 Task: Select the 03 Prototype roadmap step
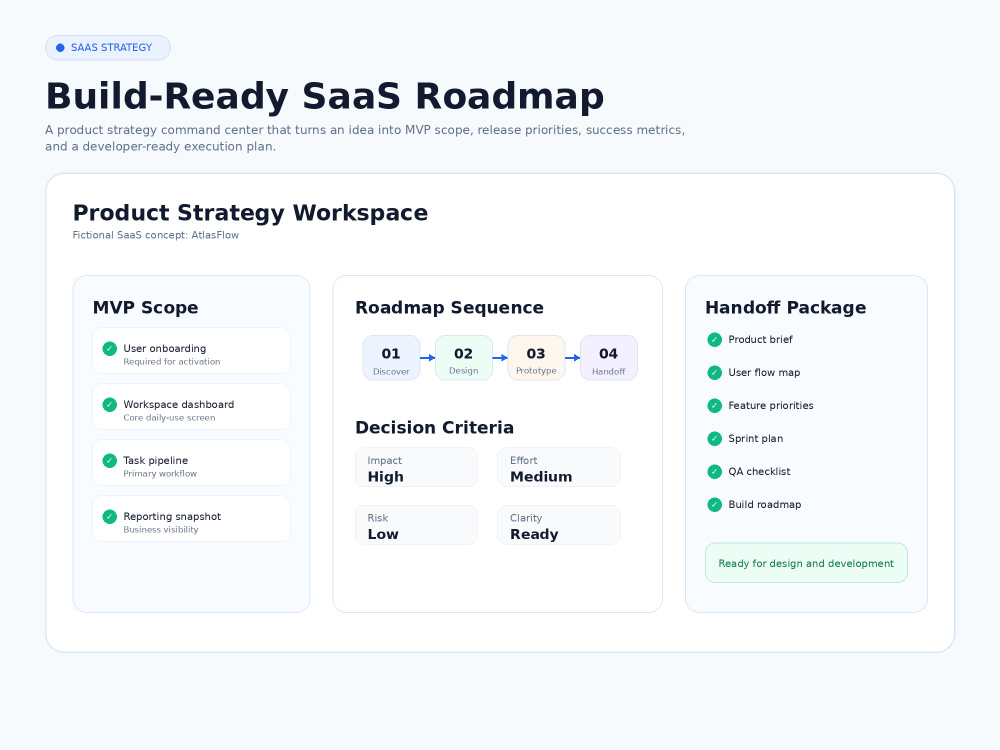(536, 358)
